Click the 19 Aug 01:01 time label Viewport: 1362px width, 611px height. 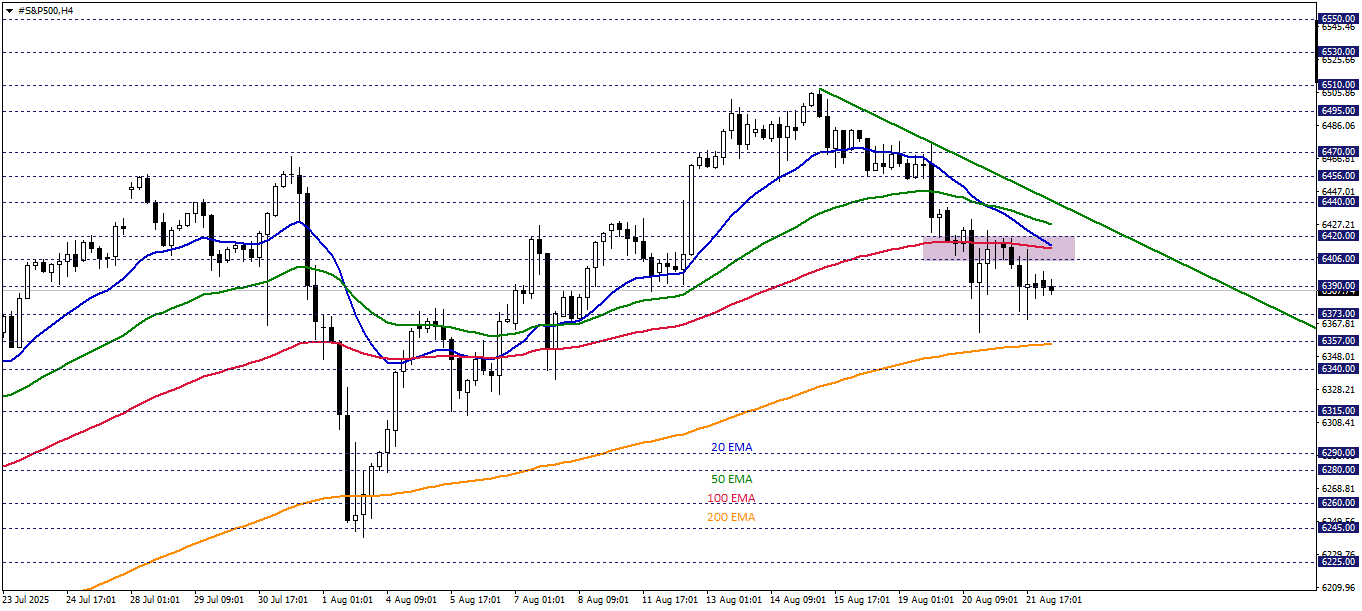pyautogui.click(x=928, y=601)
